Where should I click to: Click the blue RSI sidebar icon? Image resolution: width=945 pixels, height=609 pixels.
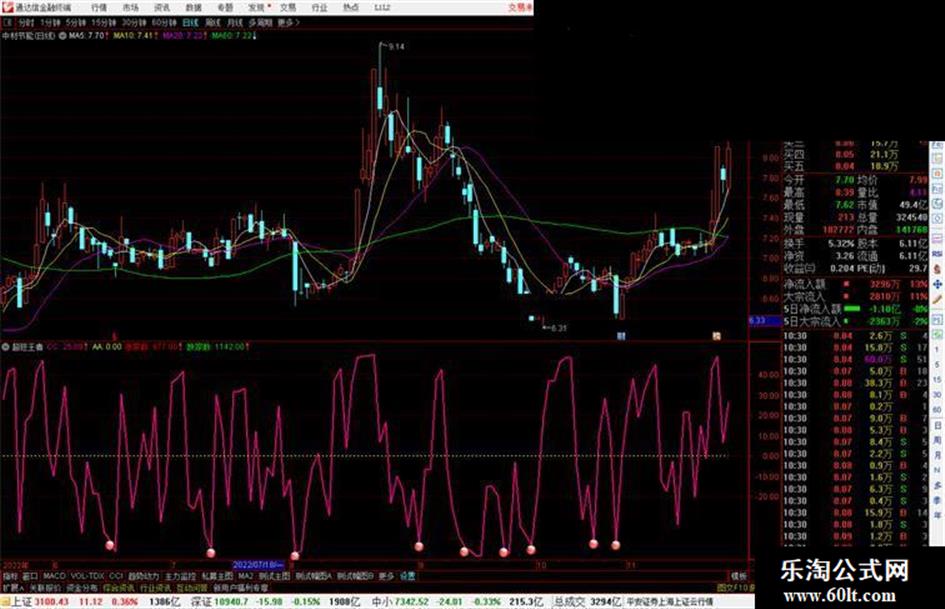(937, 254)
